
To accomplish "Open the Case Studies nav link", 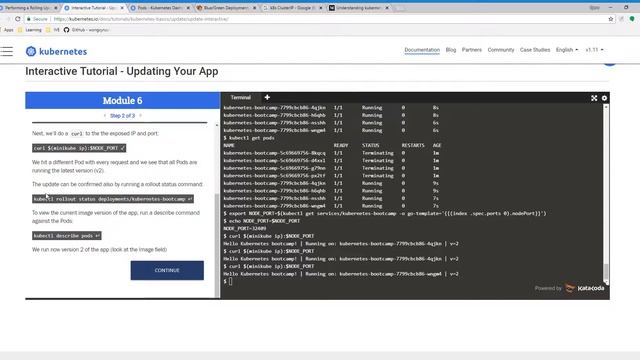I will [535, 50].
